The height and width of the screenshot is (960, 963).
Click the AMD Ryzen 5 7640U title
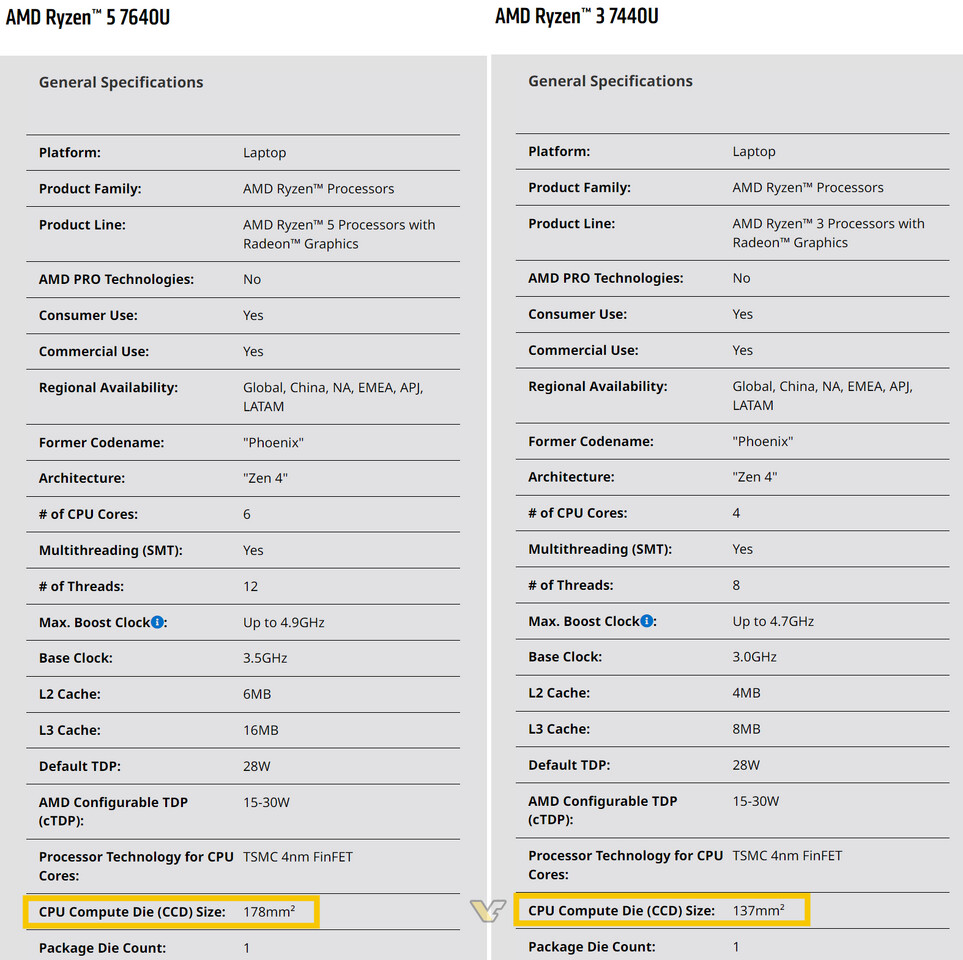click(x=88, y=18)
